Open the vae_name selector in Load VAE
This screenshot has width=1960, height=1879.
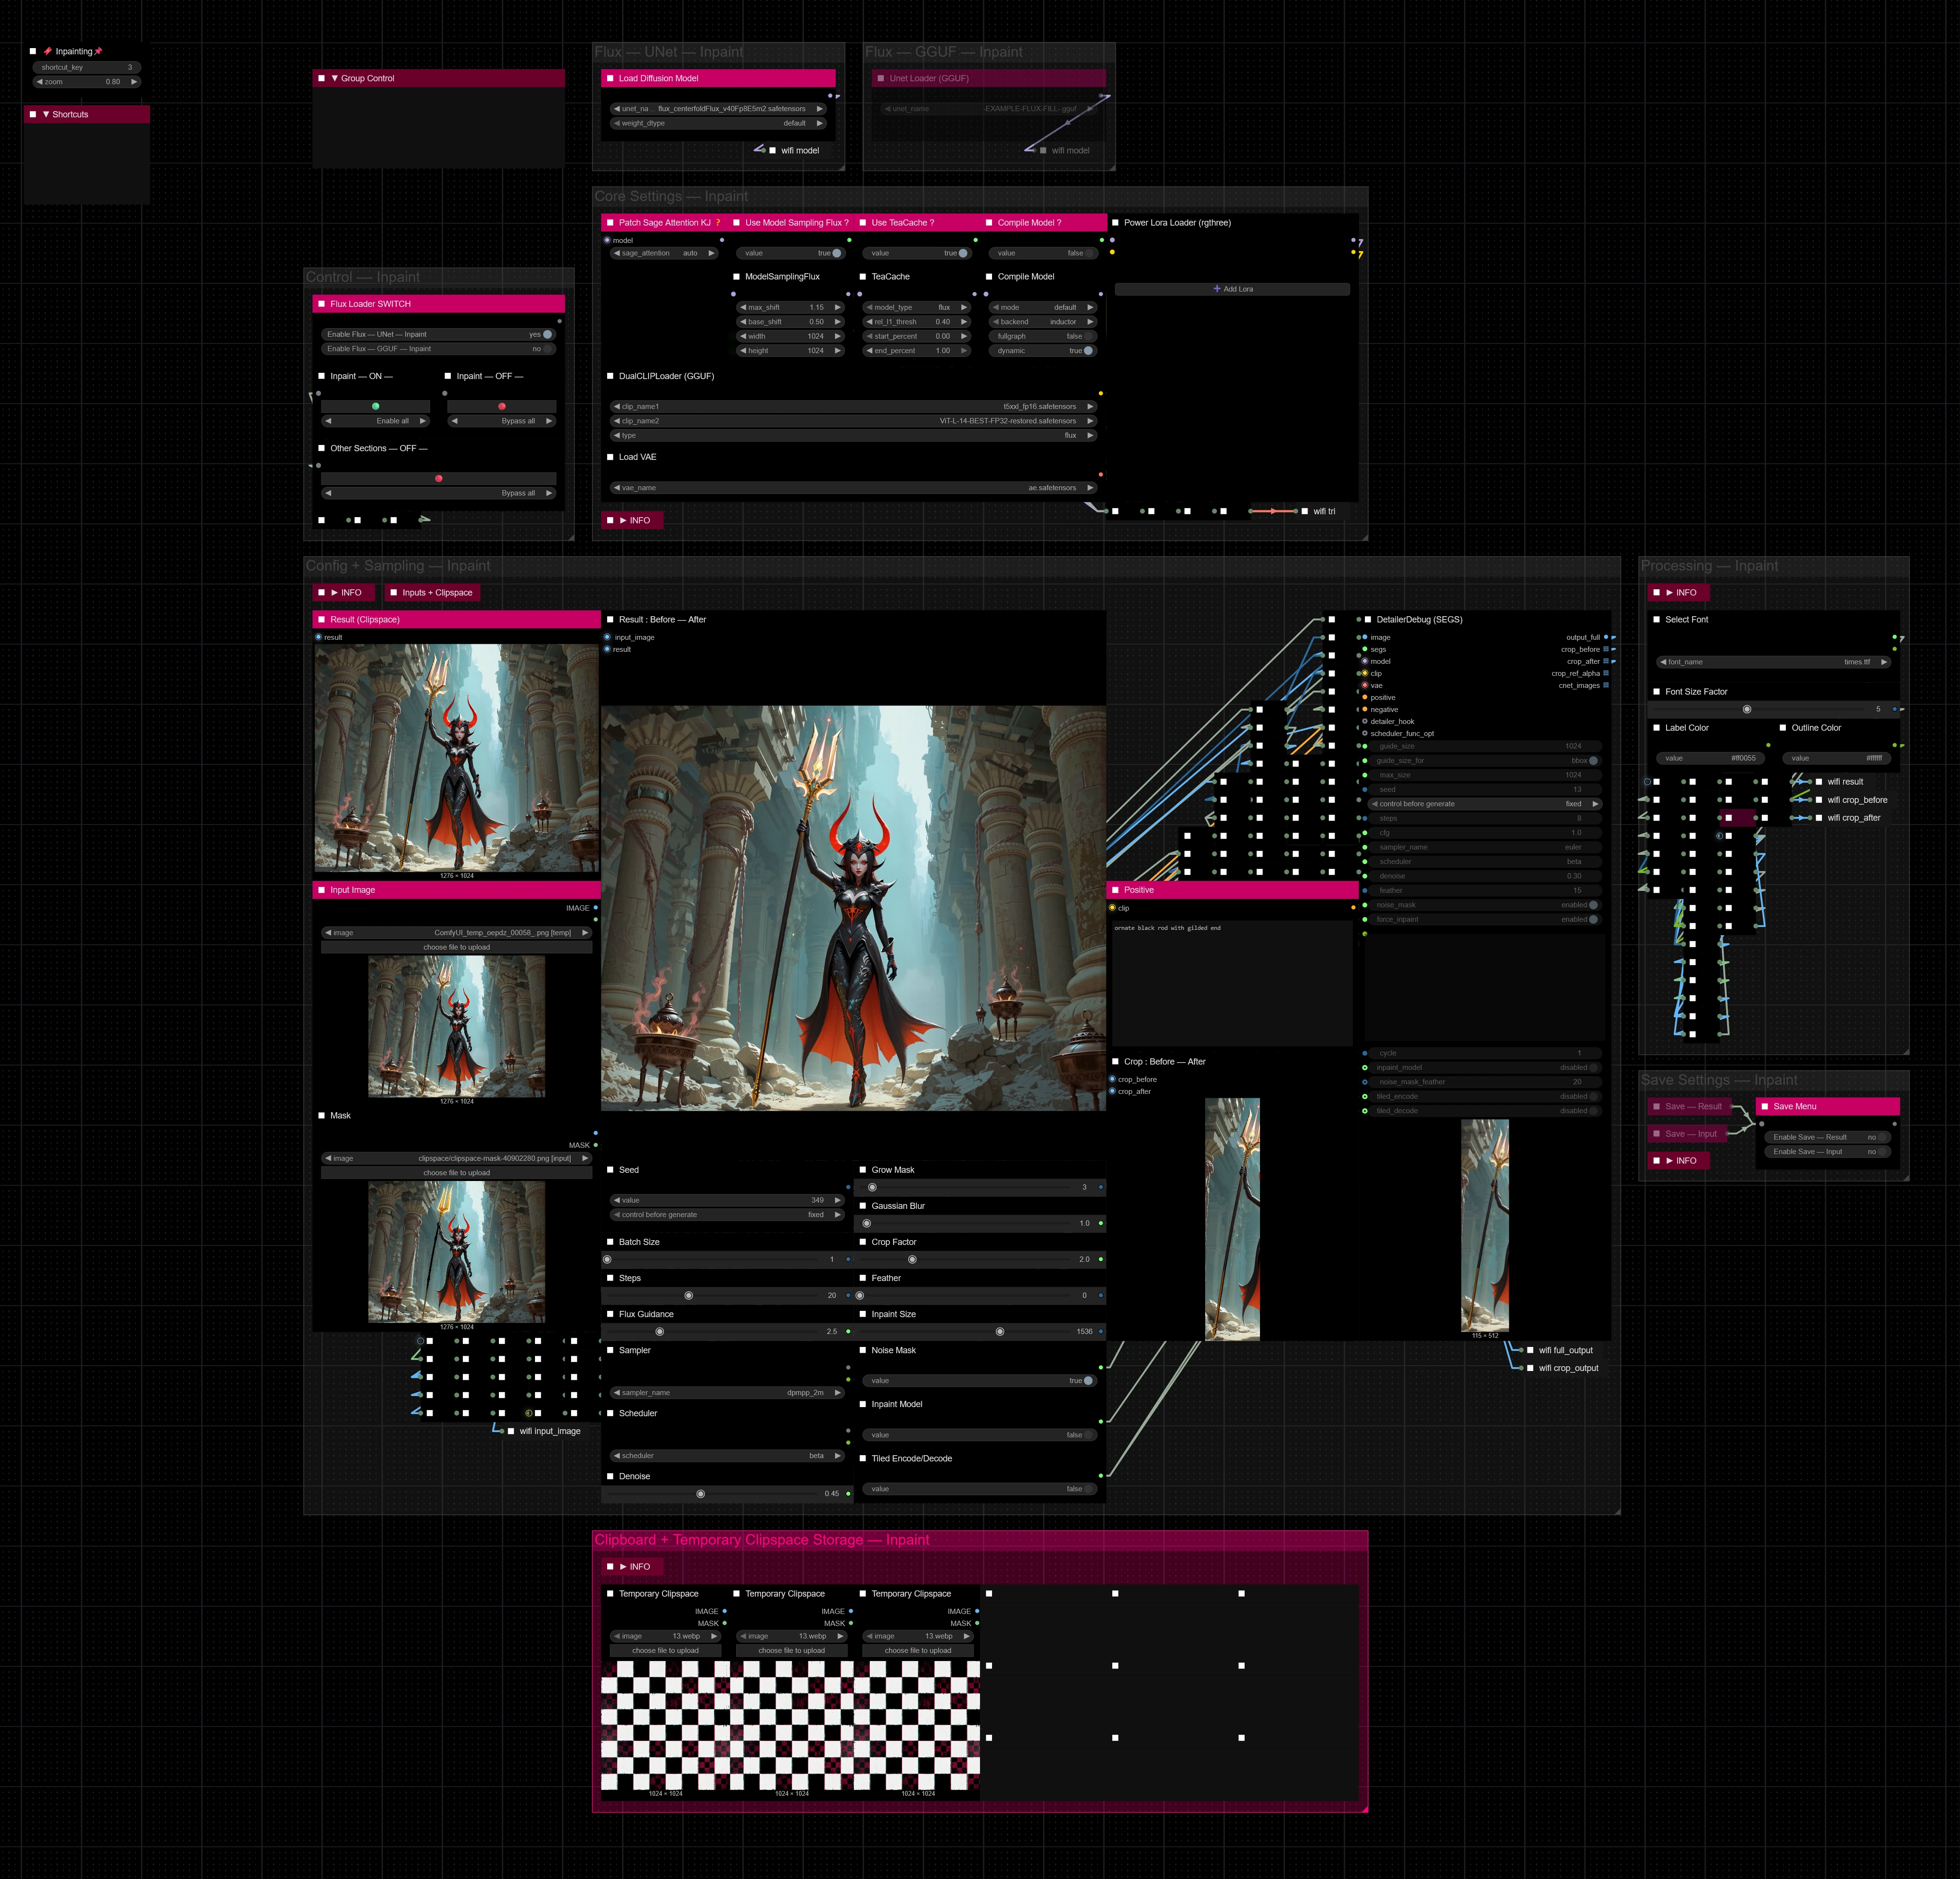[853, 488]
